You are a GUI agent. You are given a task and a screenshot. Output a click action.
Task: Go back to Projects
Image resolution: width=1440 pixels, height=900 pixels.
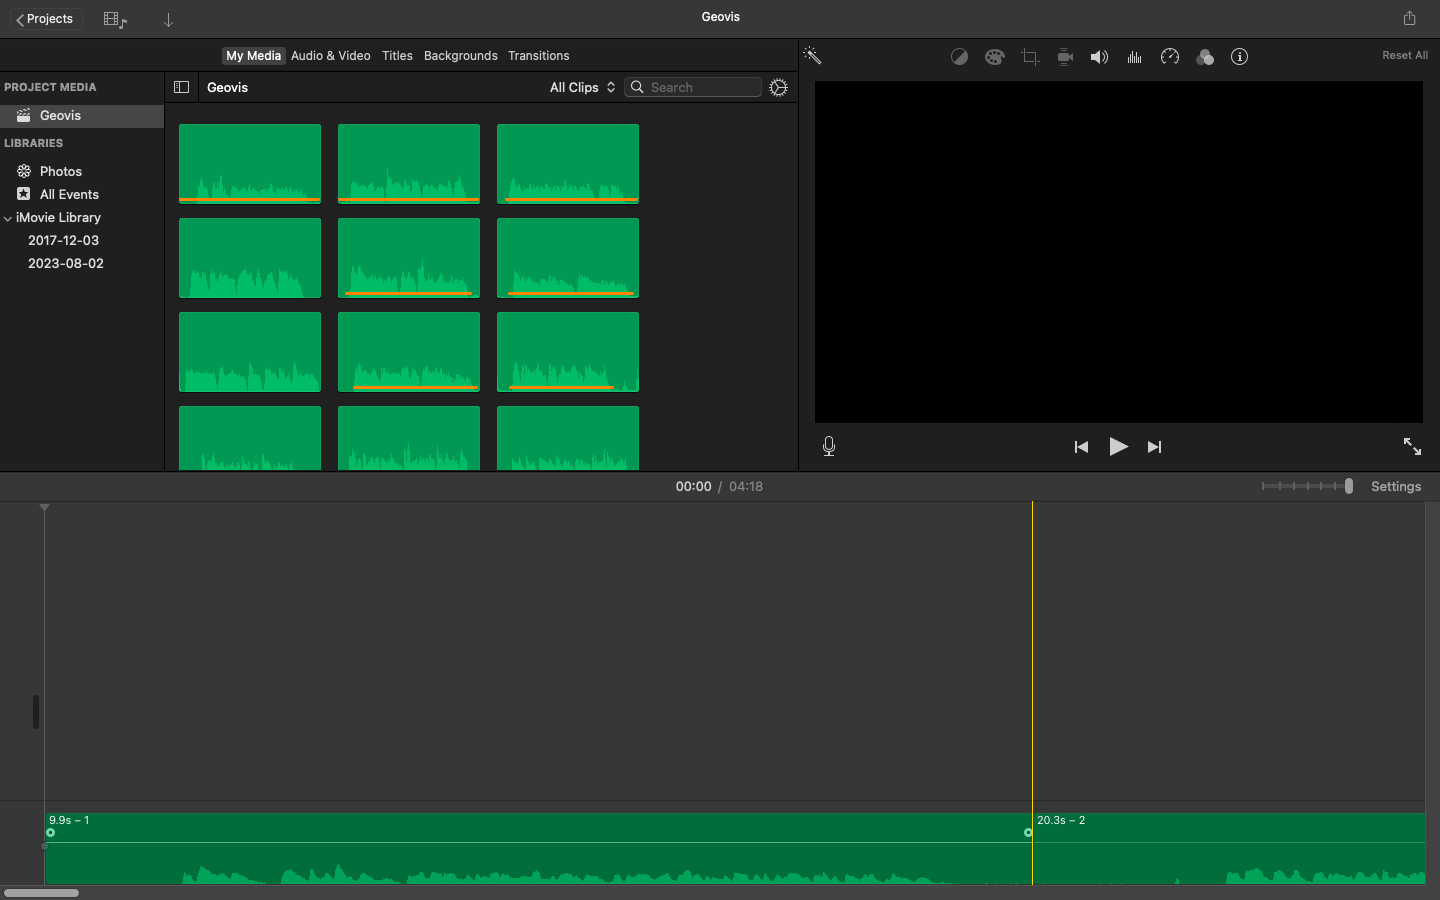(44, 19)
